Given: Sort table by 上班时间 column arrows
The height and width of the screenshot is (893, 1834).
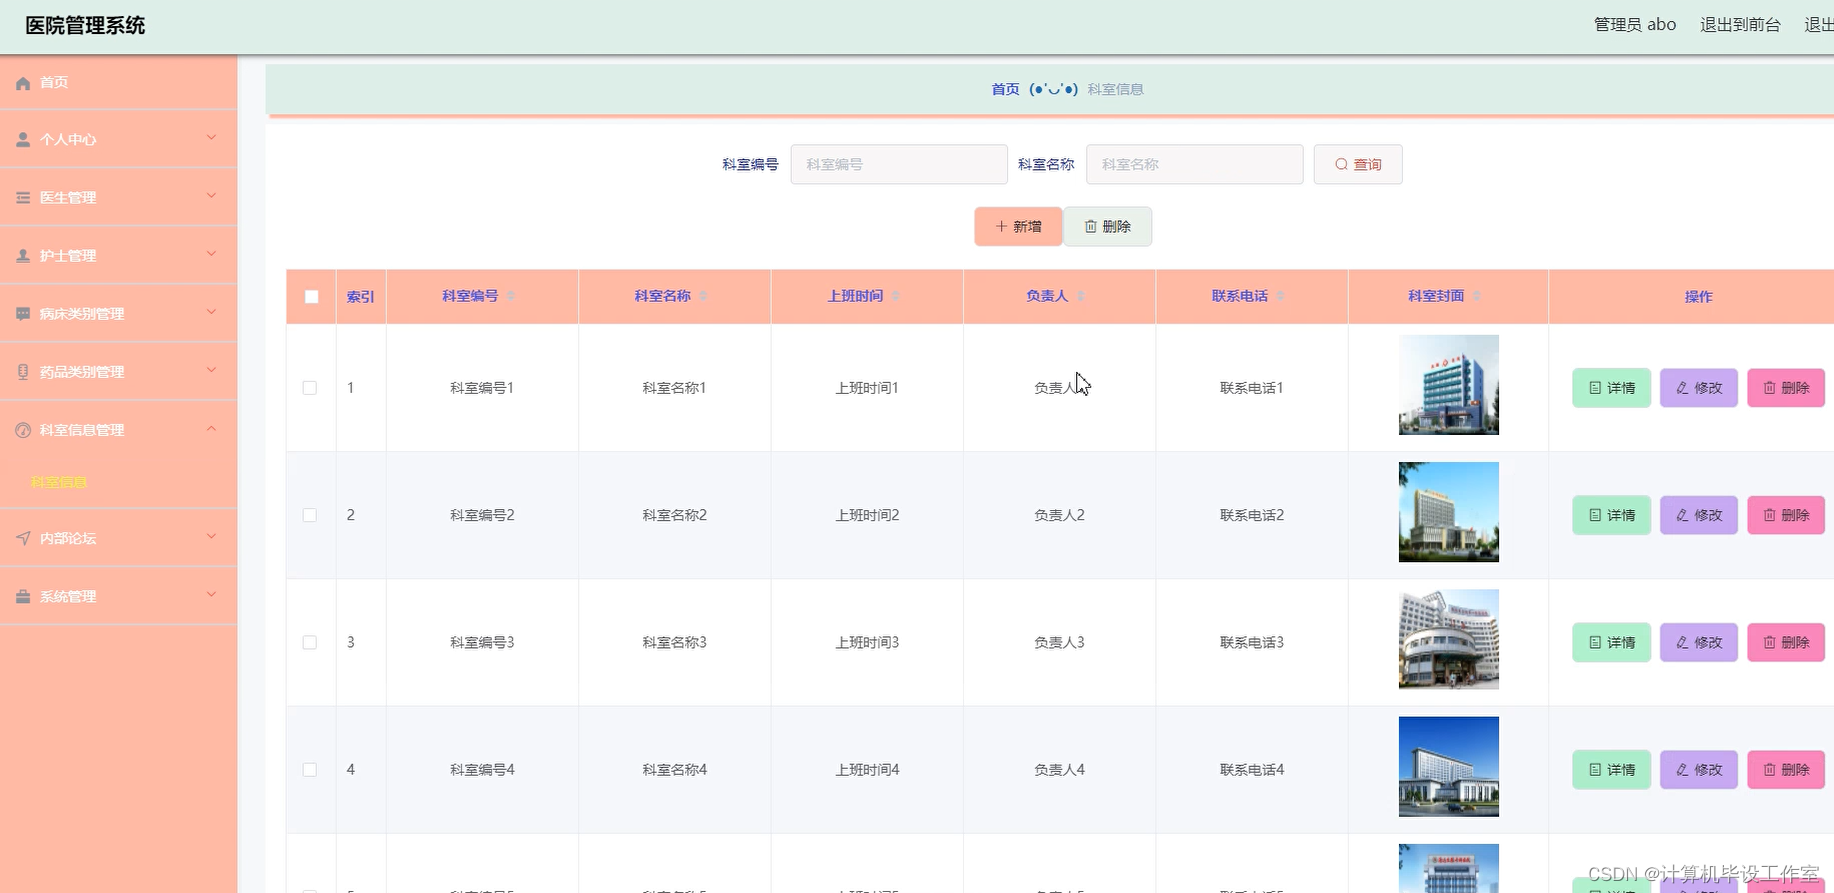Looking at the screenshot, I should (896, 296).
